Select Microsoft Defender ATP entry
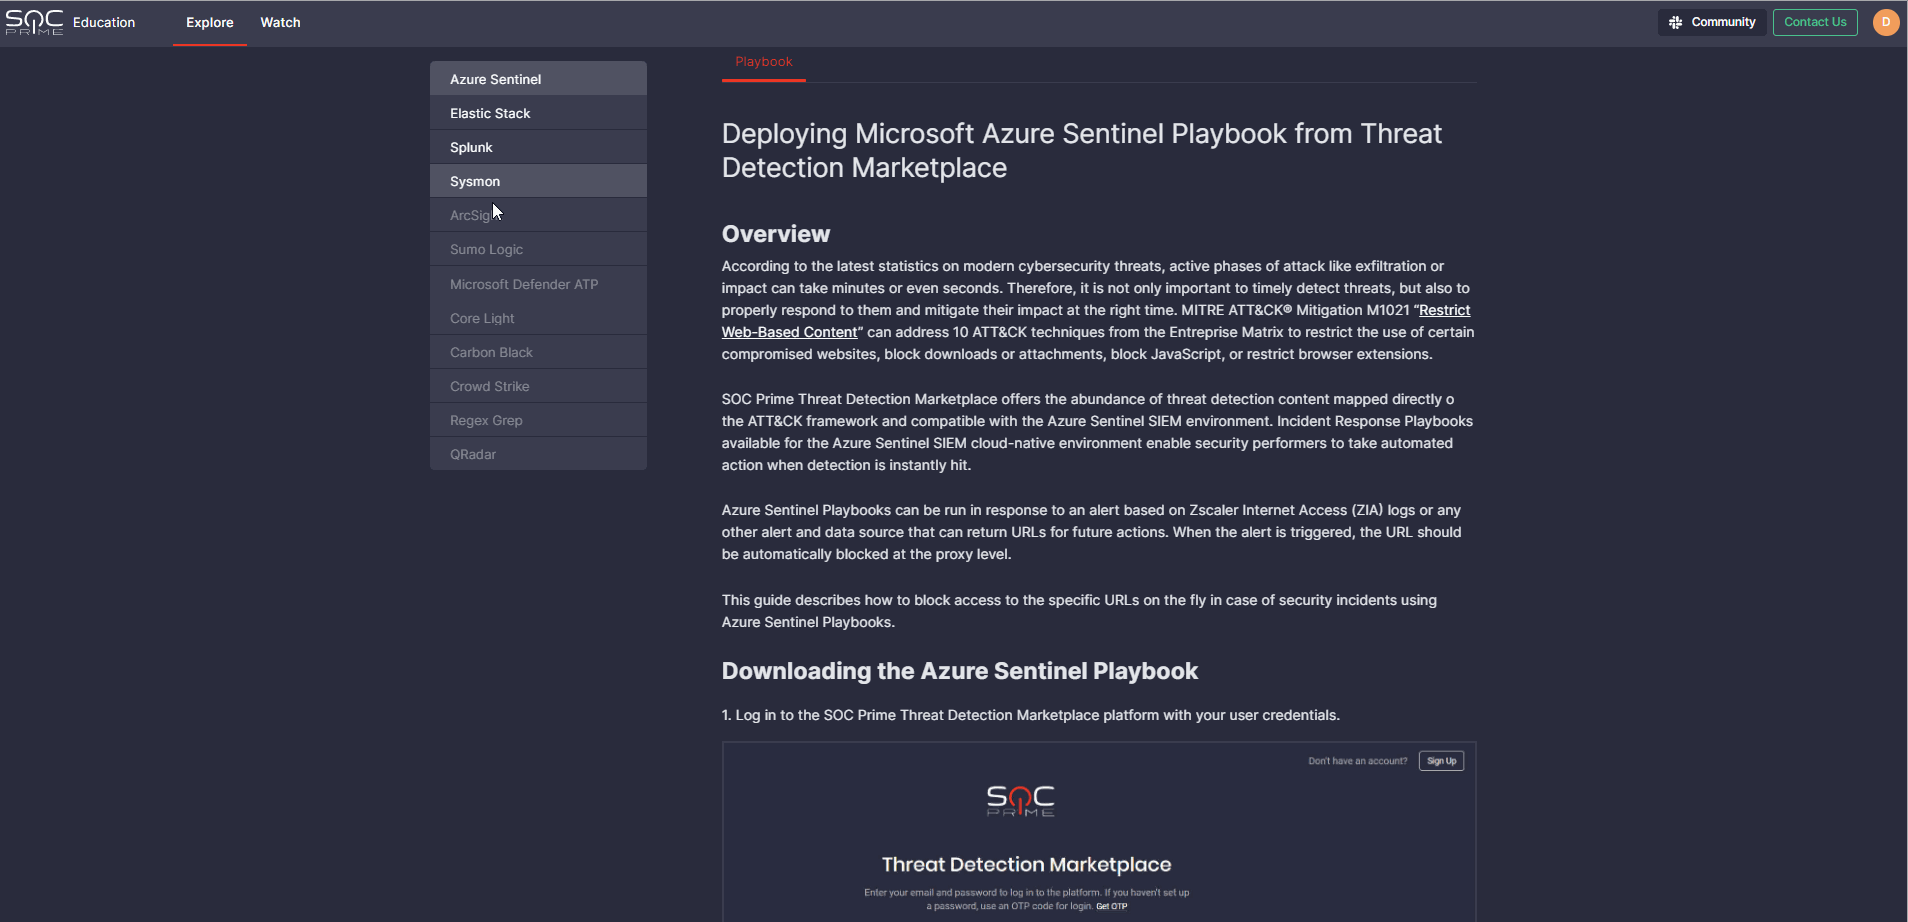Image resolution: width=1908 pixels, height=922 pixels. (538, 284)
